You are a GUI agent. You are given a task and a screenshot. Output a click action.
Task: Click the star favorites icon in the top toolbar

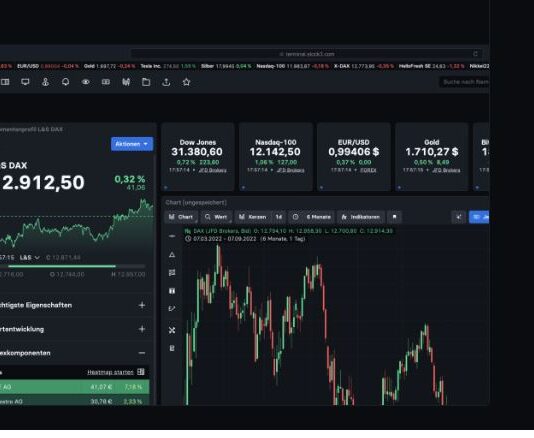[x=186, y=82]
